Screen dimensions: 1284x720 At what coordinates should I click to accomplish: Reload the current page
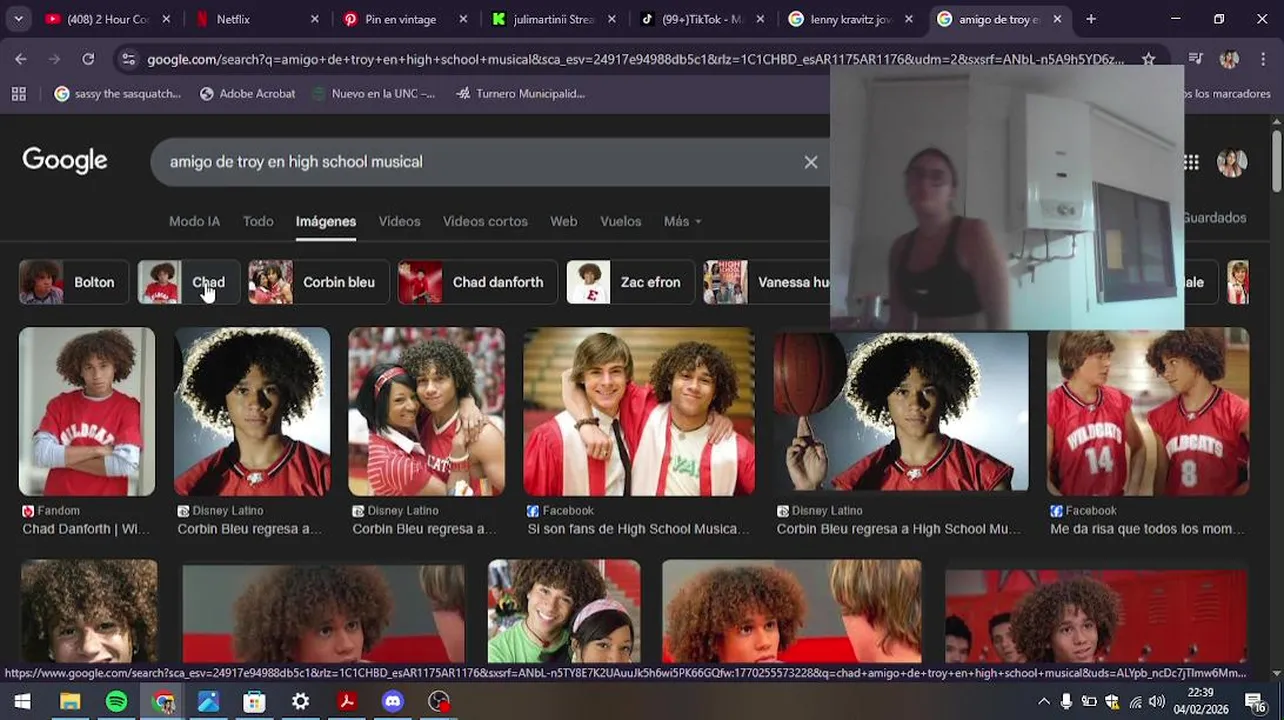point(88,59)
